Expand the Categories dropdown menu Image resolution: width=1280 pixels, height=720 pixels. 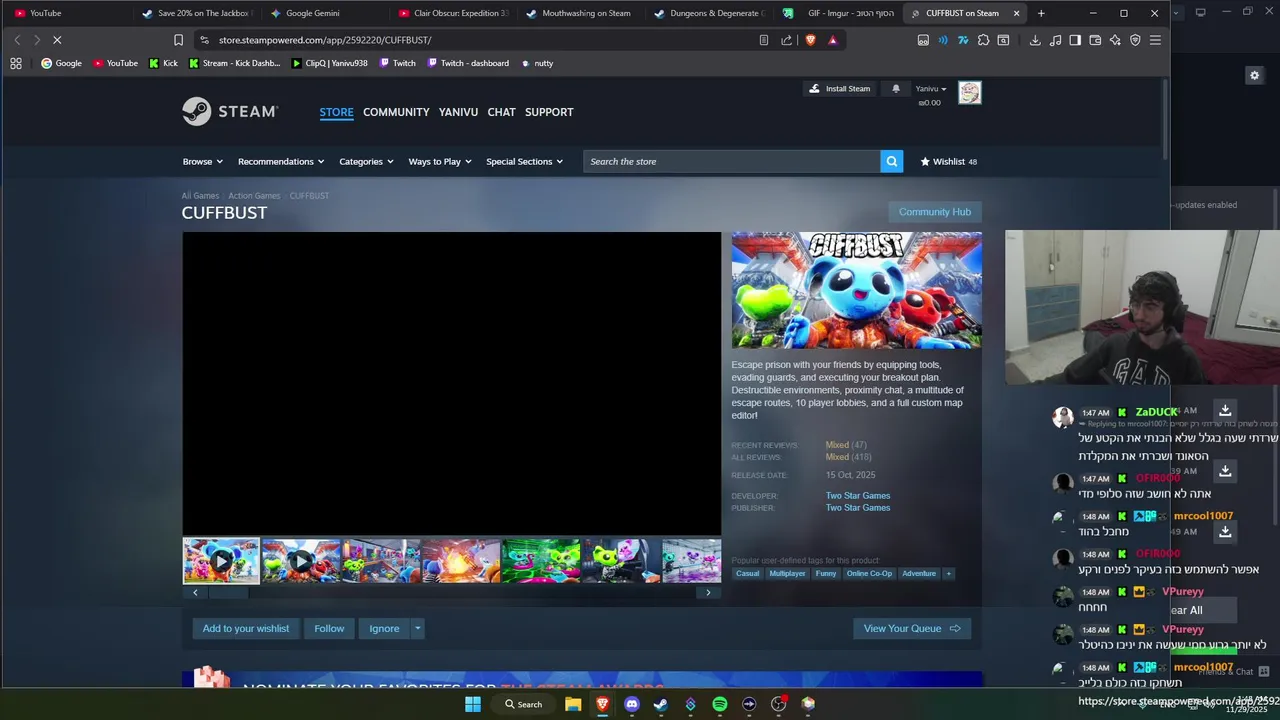coord(366,161)
